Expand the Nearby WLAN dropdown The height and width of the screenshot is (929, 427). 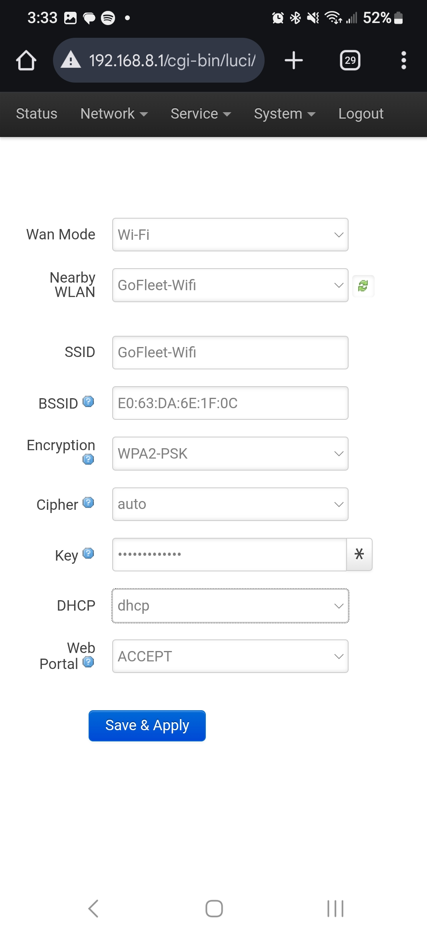tap(230, 285)
